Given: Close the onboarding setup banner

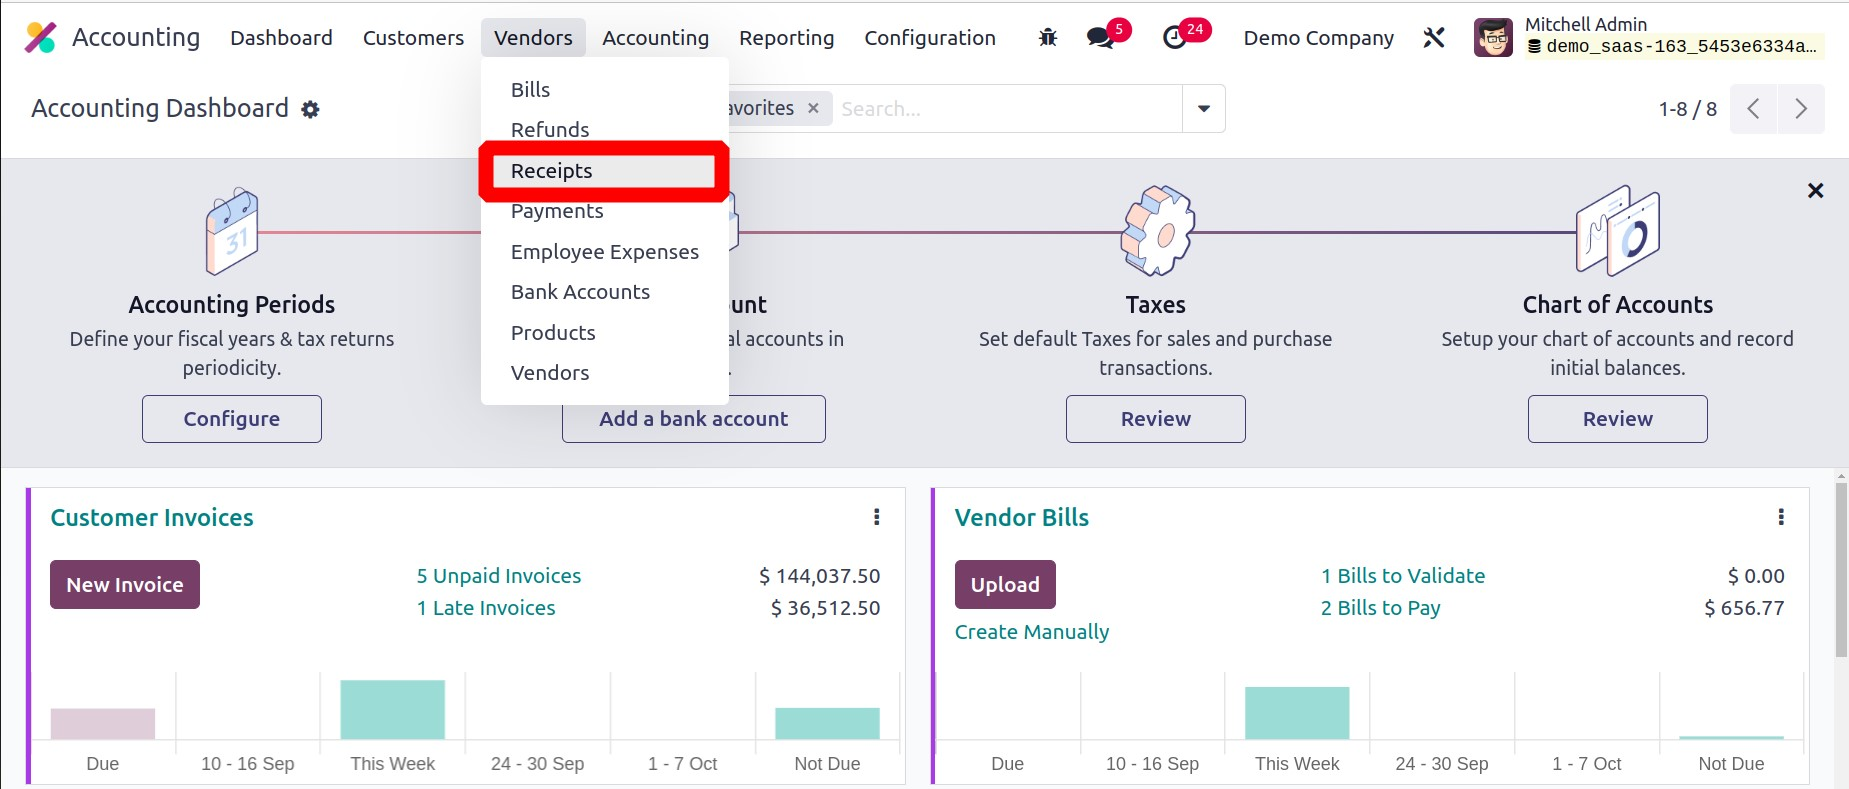Looking at the screenshot, I should [x=1815, y=191].
